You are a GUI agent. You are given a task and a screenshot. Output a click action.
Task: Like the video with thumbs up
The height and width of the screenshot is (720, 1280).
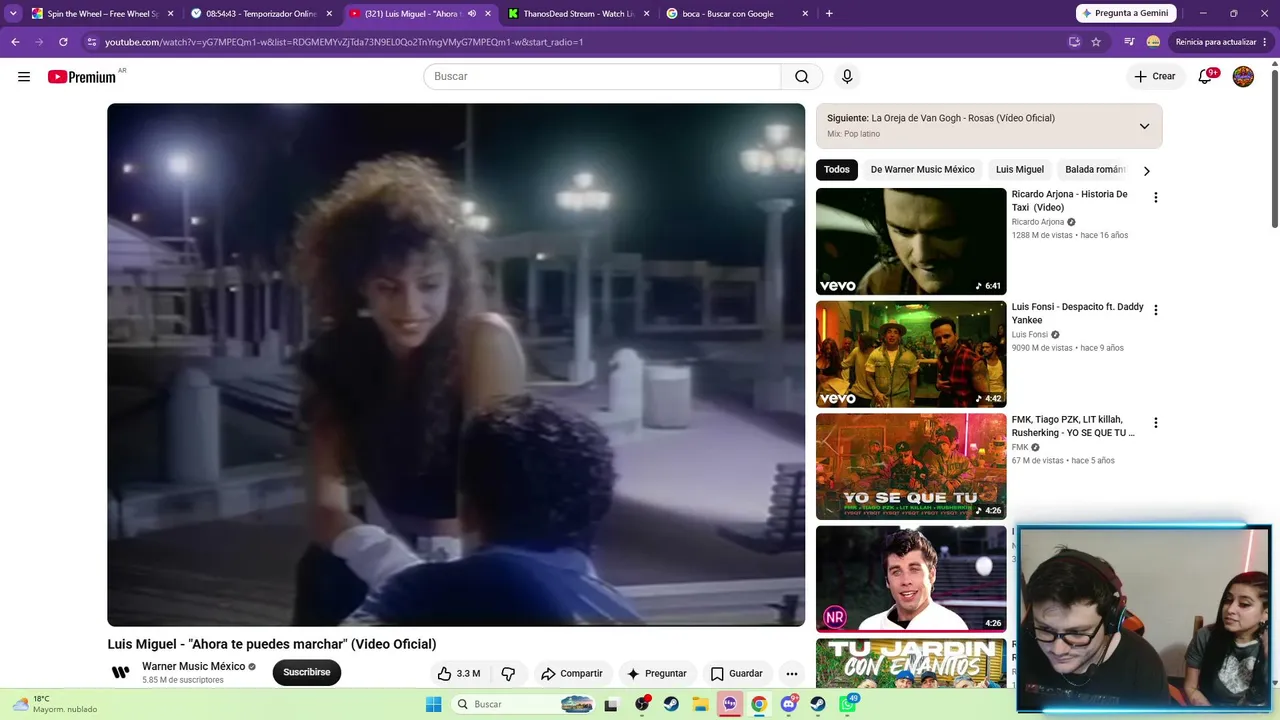coord(459,674)
